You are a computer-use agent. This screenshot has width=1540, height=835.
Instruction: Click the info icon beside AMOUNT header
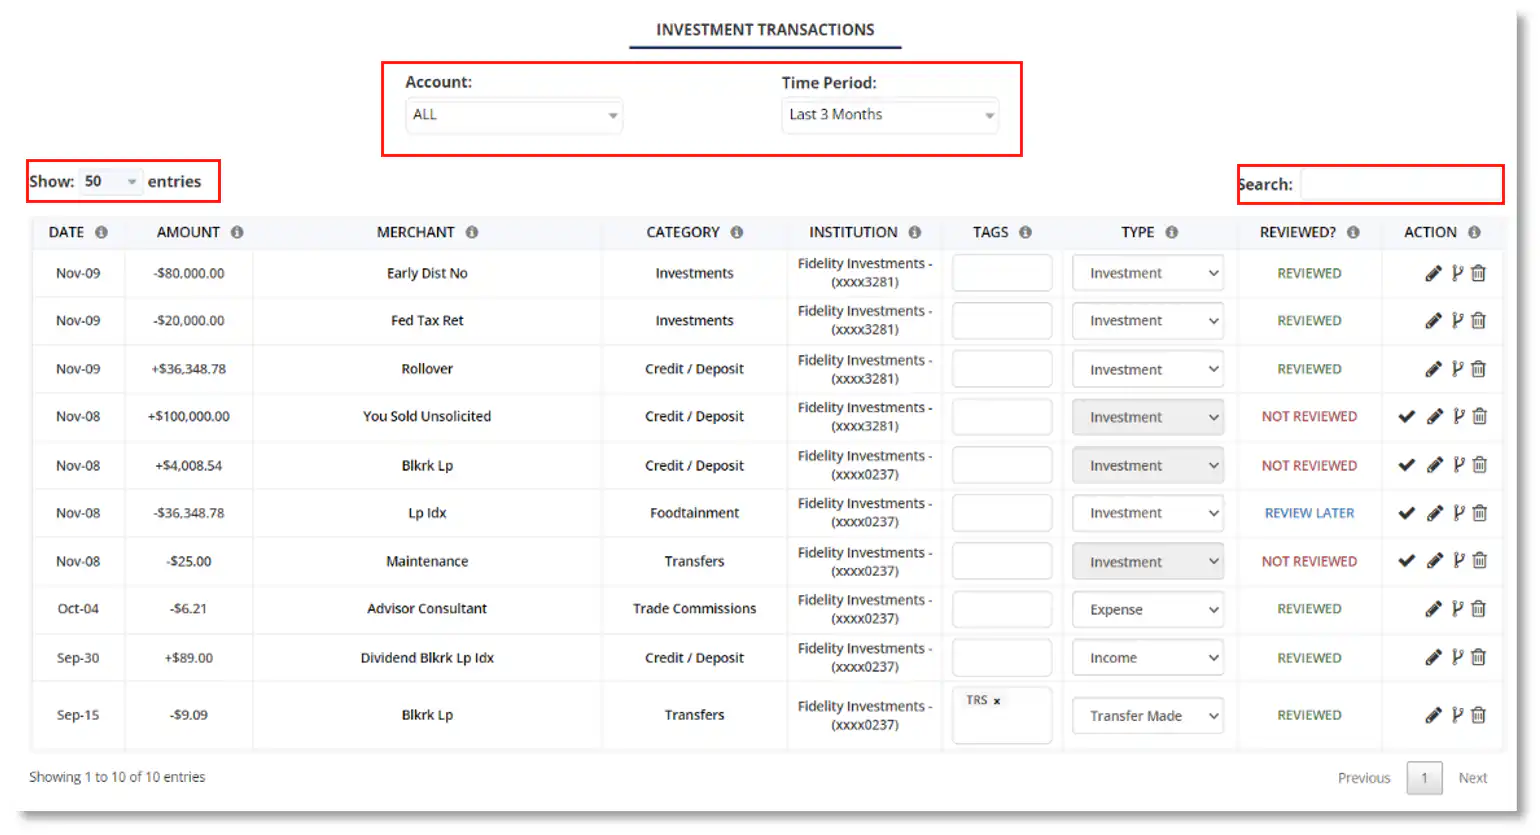(237, 232)
